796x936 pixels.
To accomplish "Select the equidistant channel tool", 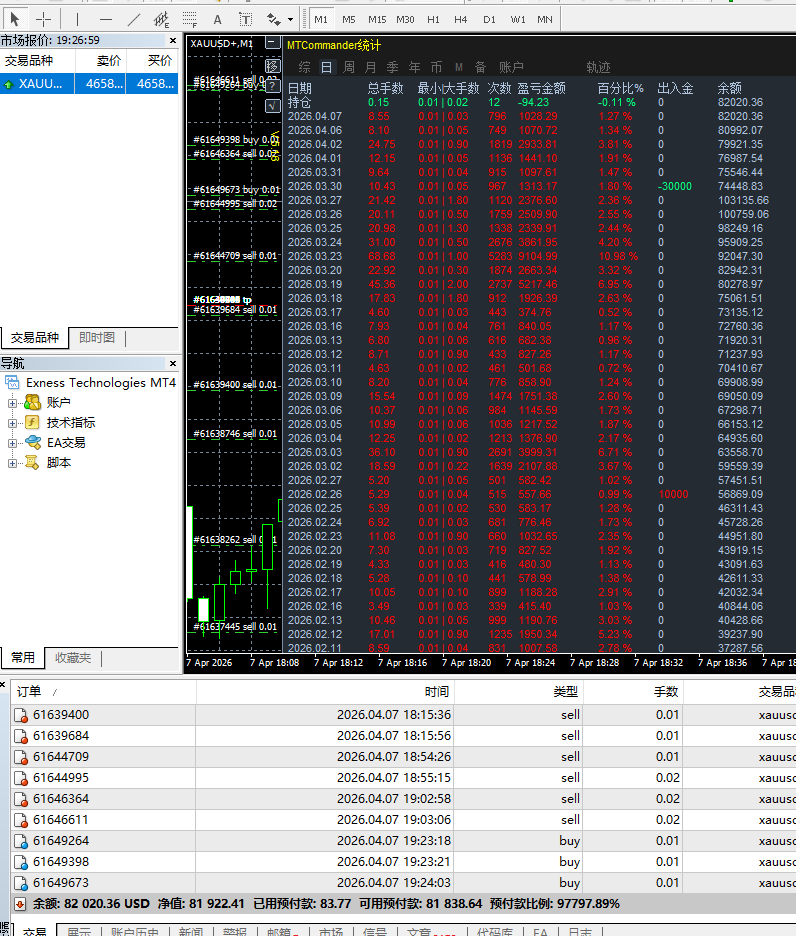I will [x=161, y=19].
